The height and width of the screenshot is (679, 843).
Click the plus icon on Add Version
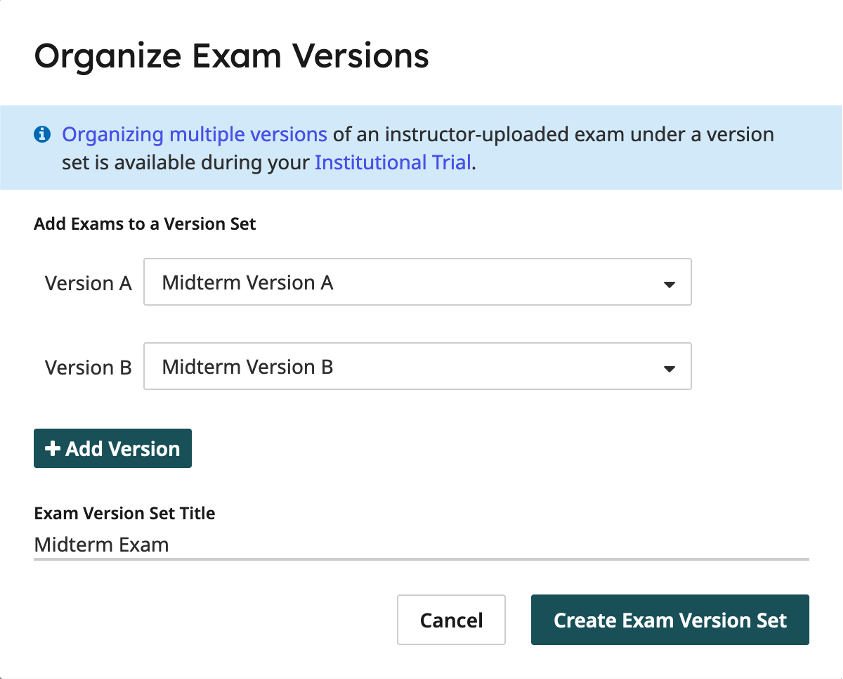tap(53, 449)
